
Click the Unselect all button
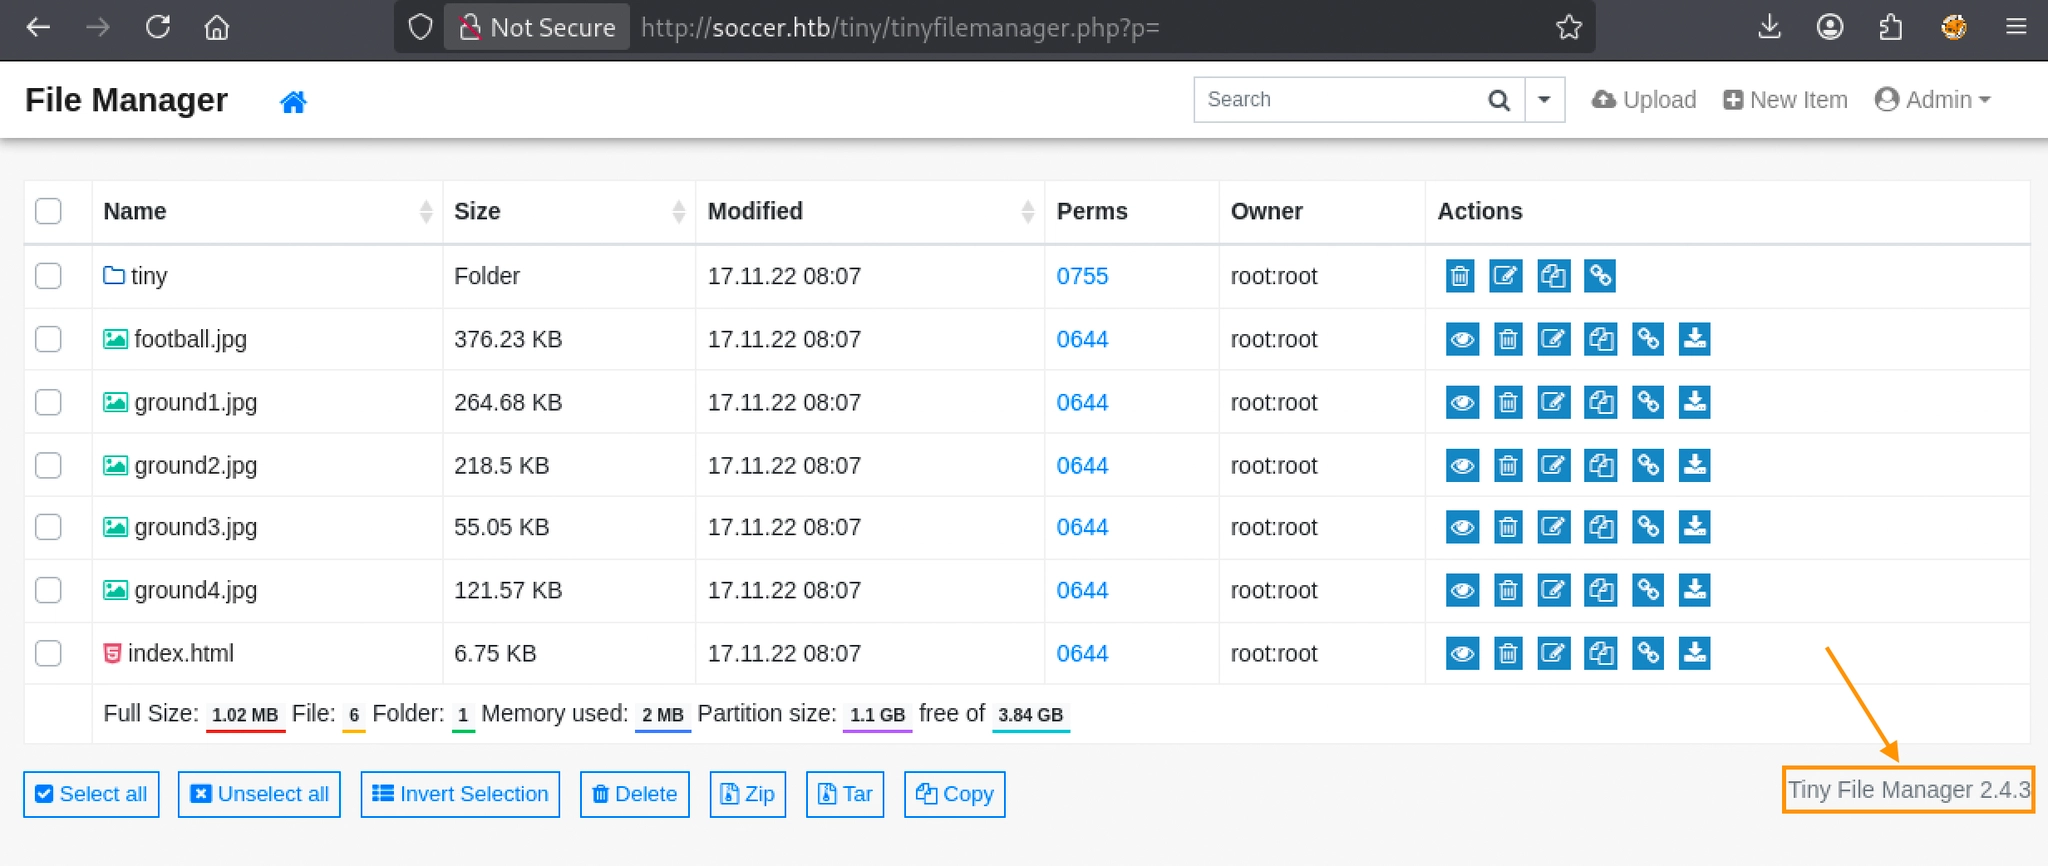pos(259,794)
